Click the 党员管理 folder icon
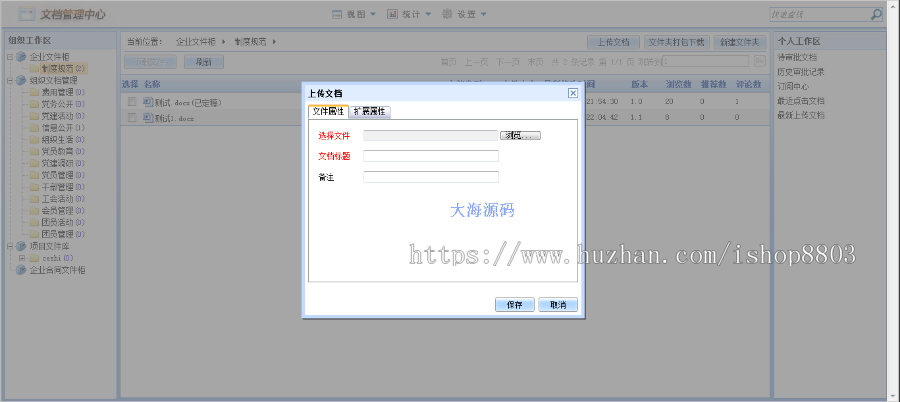The image size is (900, 402). click(x=34, y=175)
